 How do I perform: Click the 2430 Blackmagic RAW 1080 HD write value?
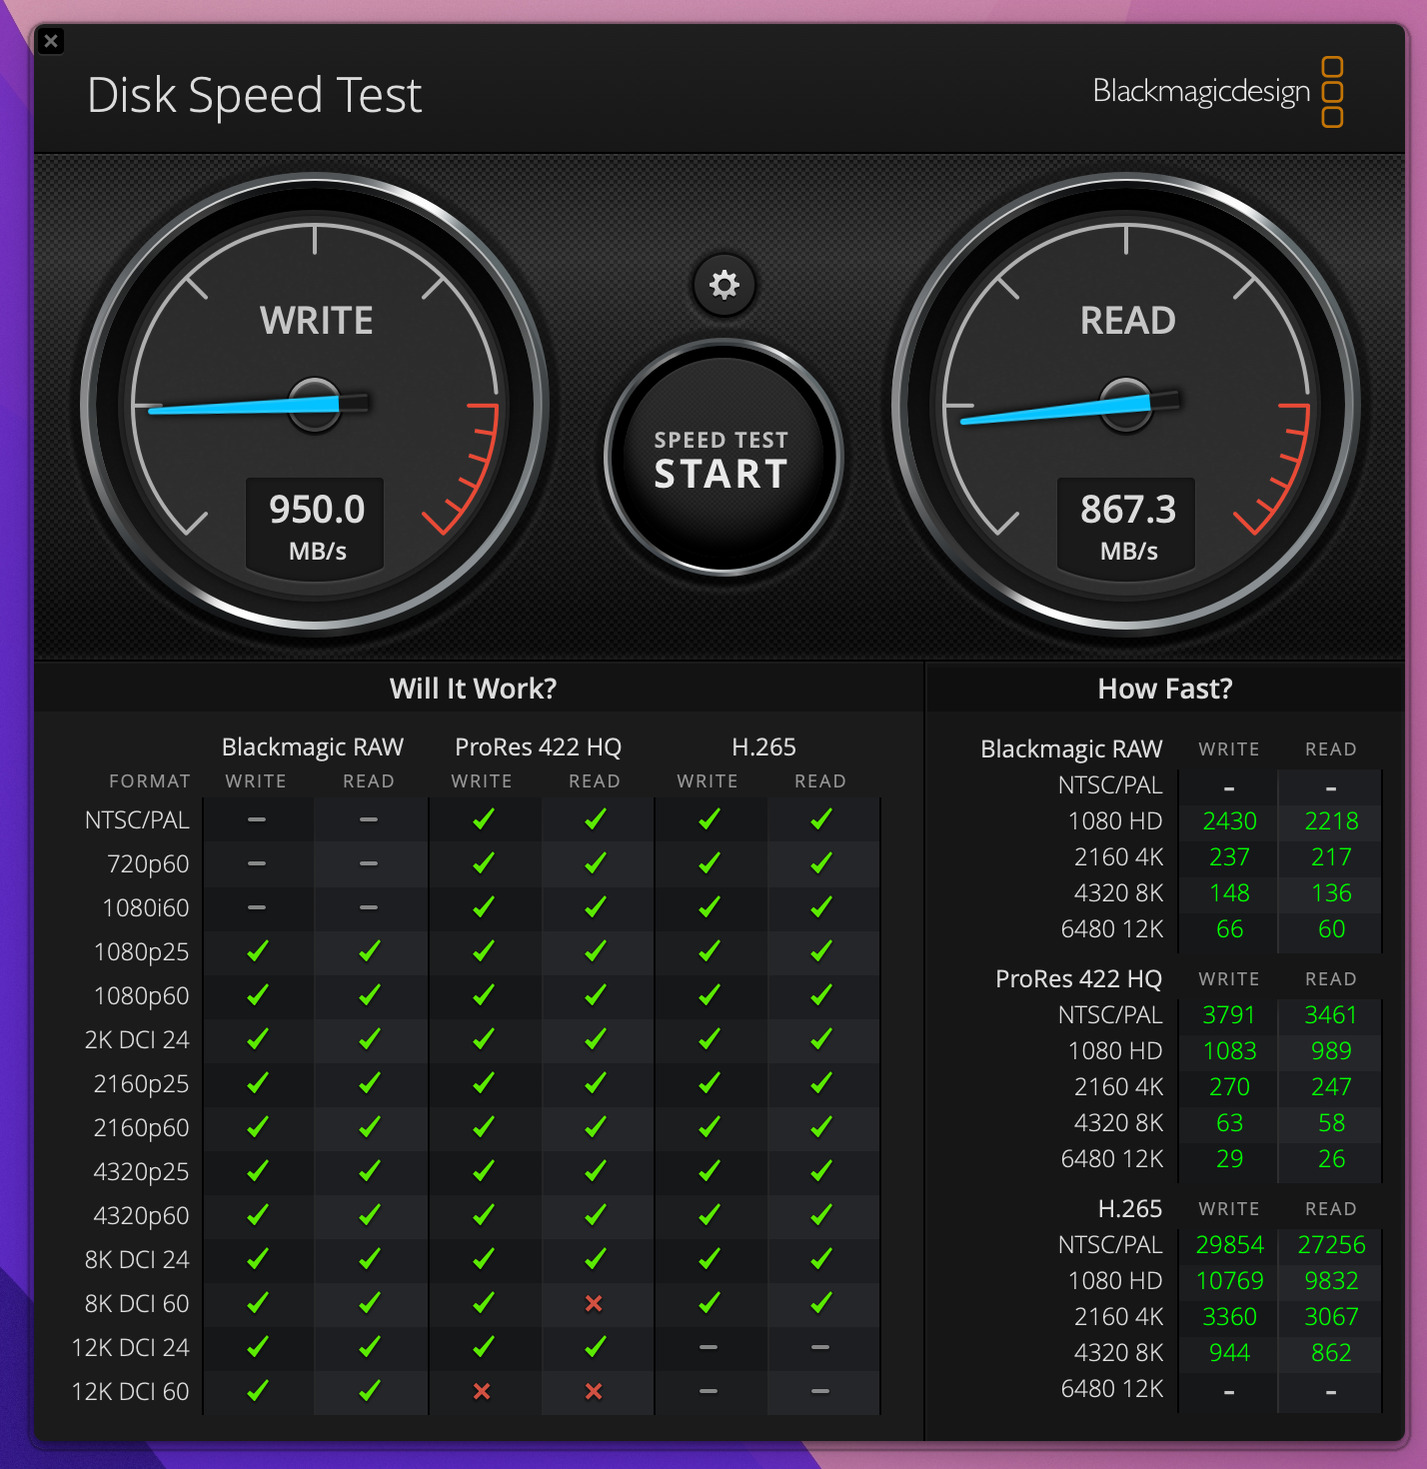(1229, 821)
